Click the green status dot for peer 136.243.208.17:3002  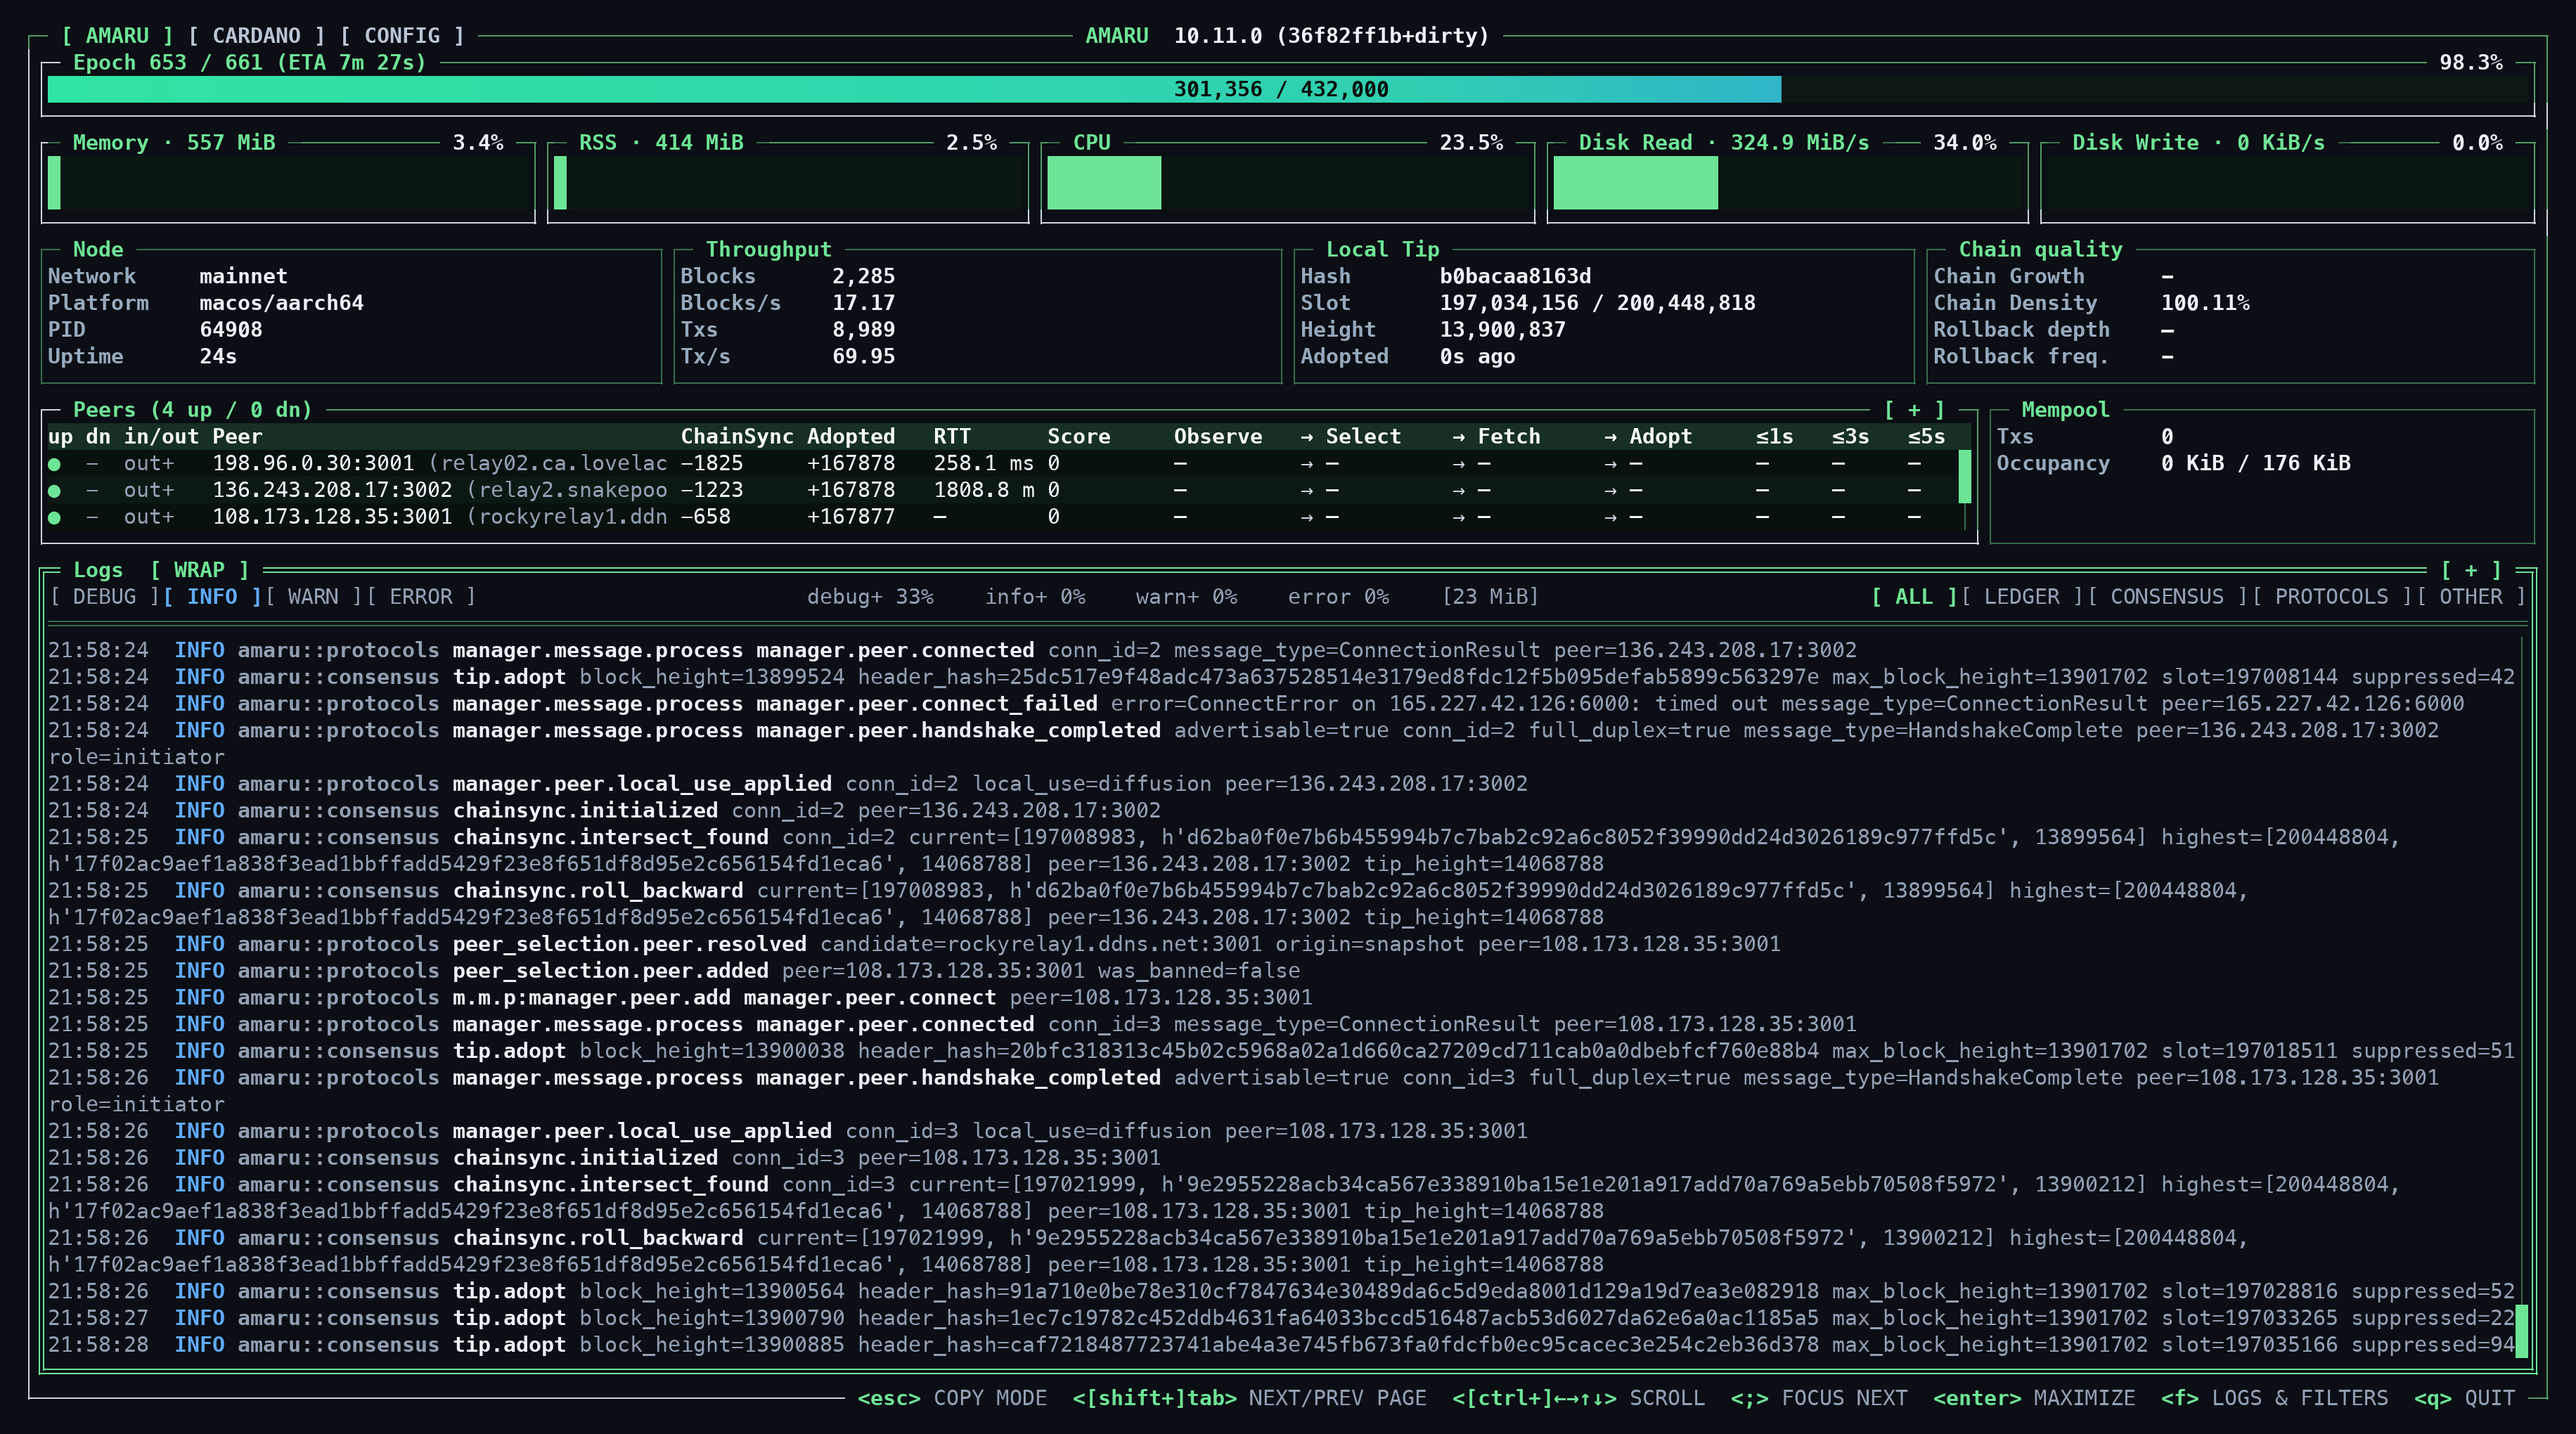tap(54, 491)
